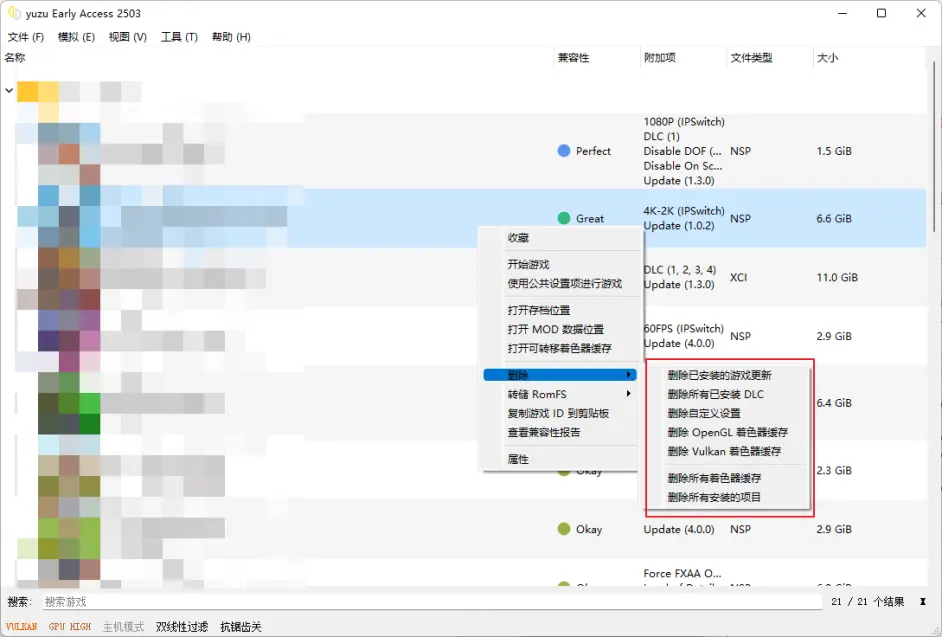This screenshot has width=942, height=637.
Task: Toggle the GPU HIGH accuracy button
Action: tap(70, 627)
